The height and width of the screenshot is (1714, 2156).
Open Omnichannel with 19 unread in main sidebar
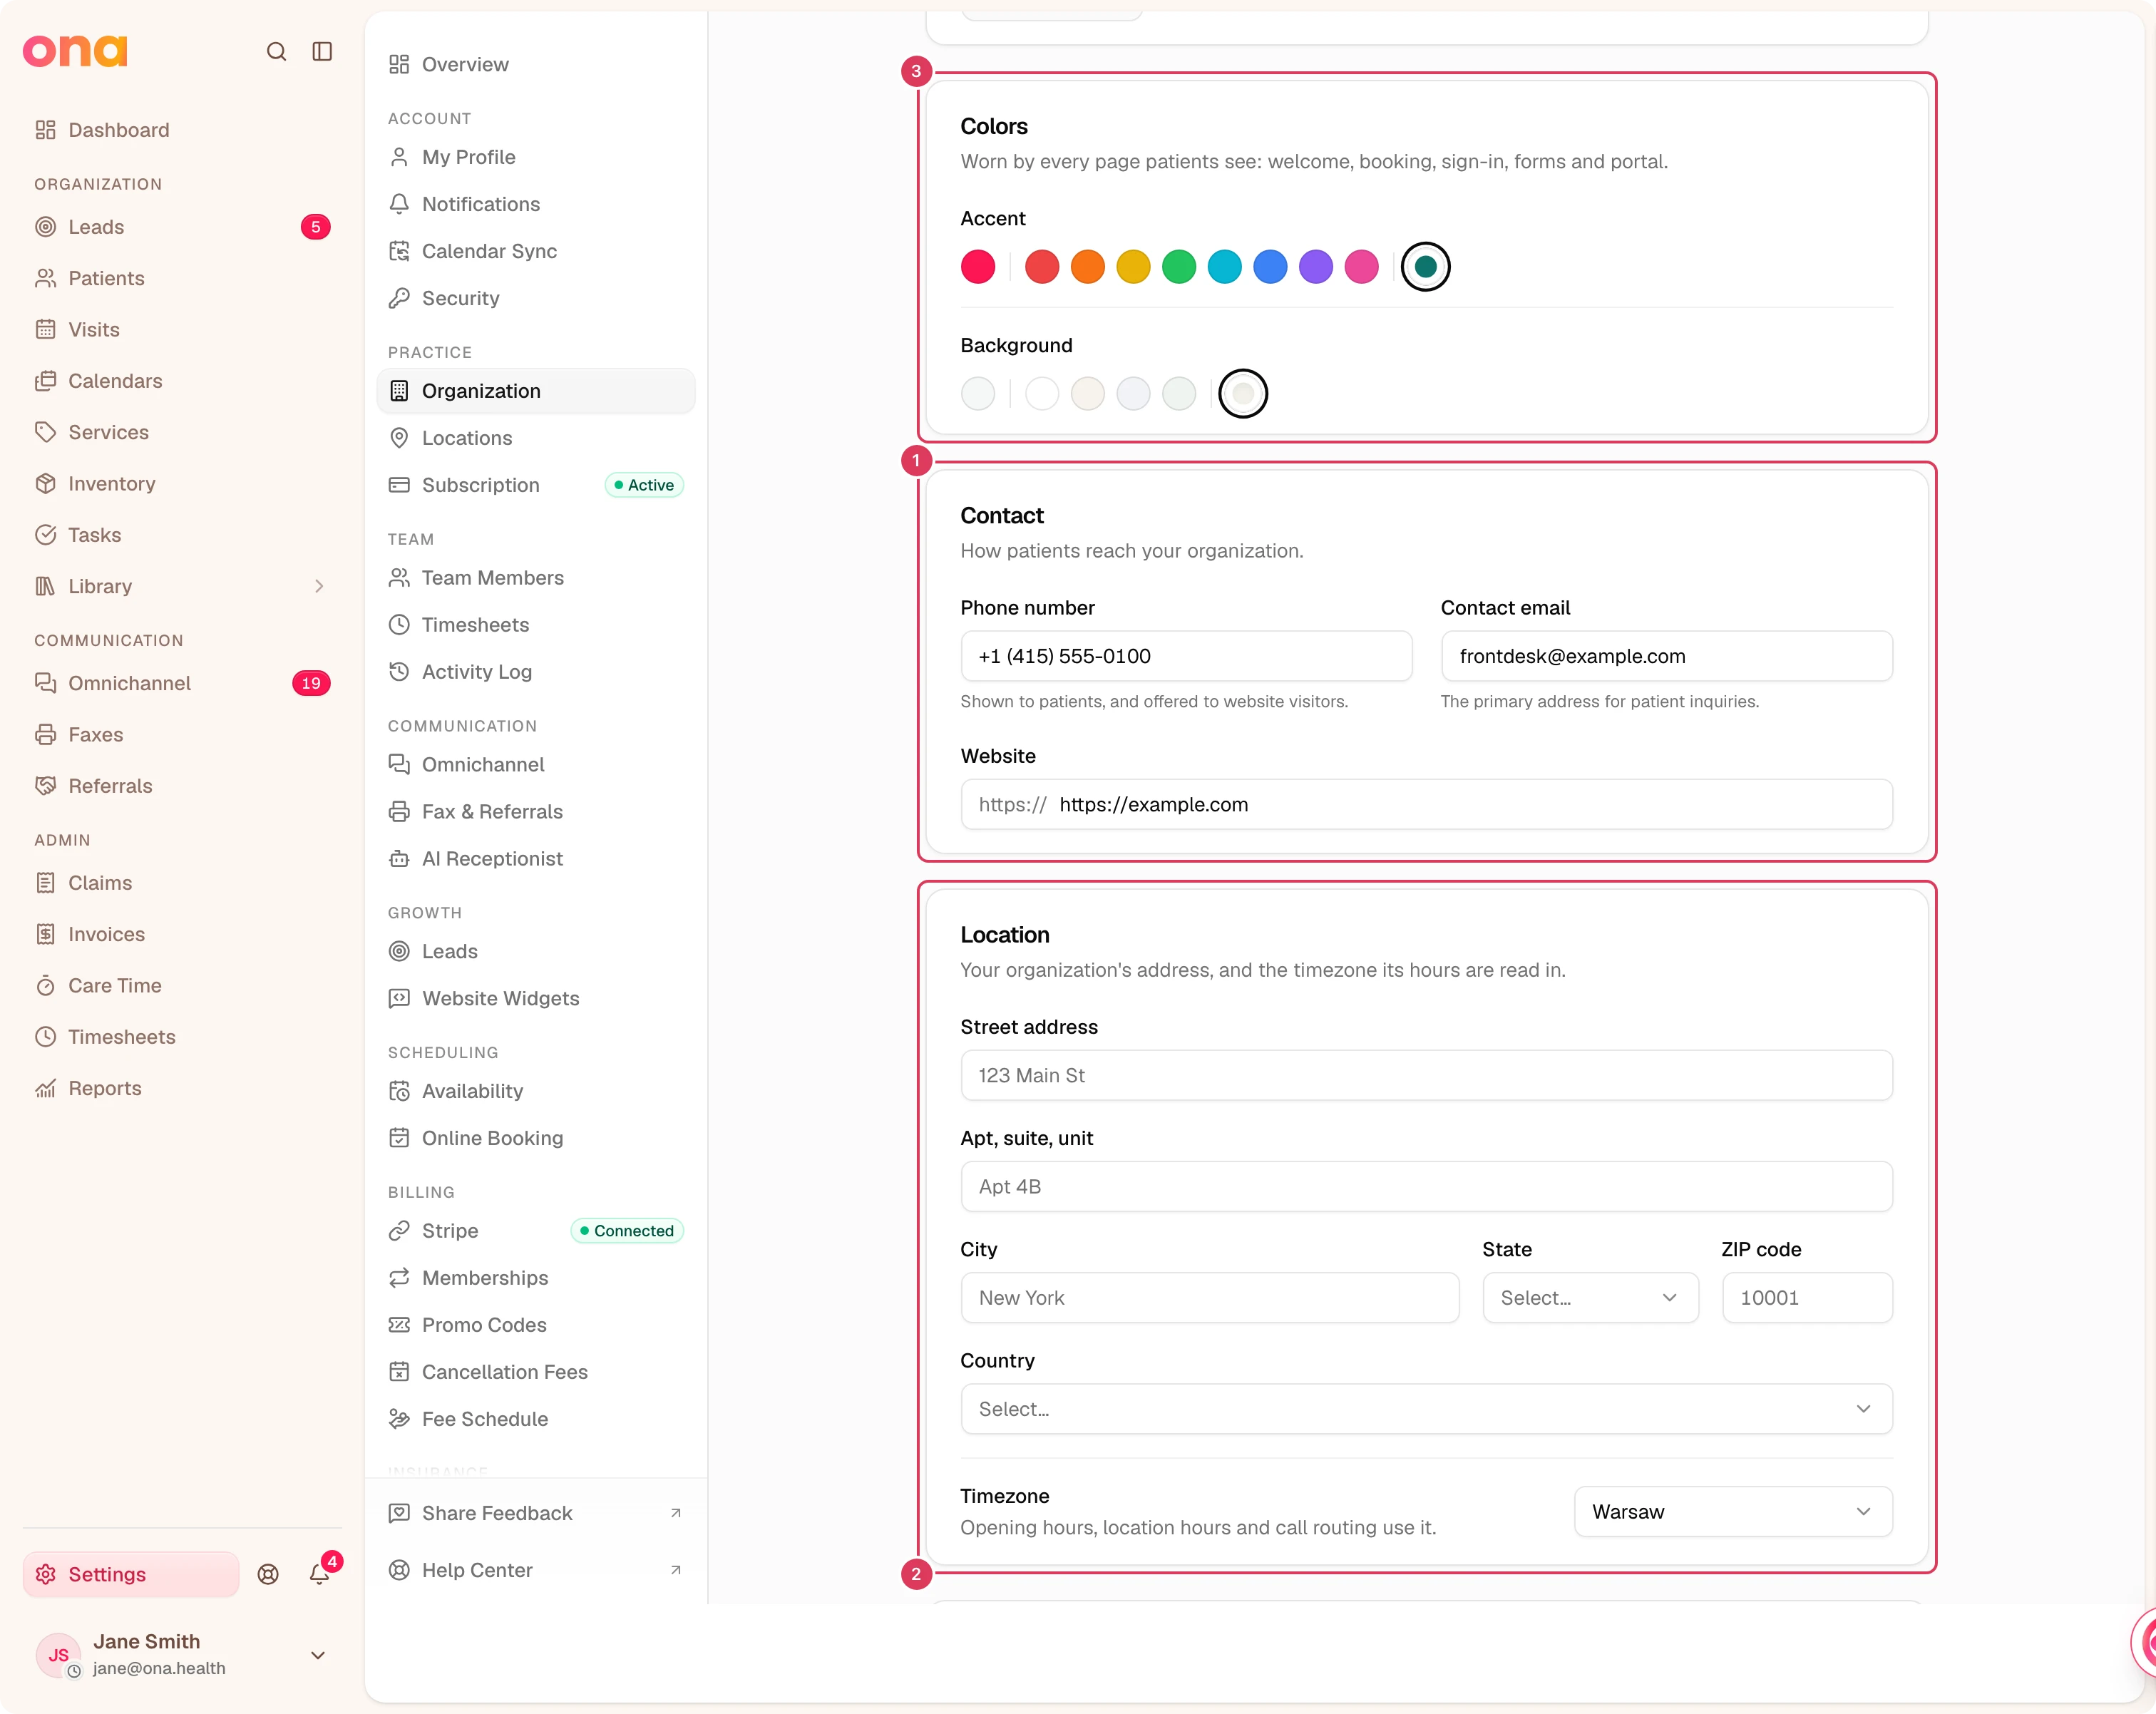click(181, 683)
